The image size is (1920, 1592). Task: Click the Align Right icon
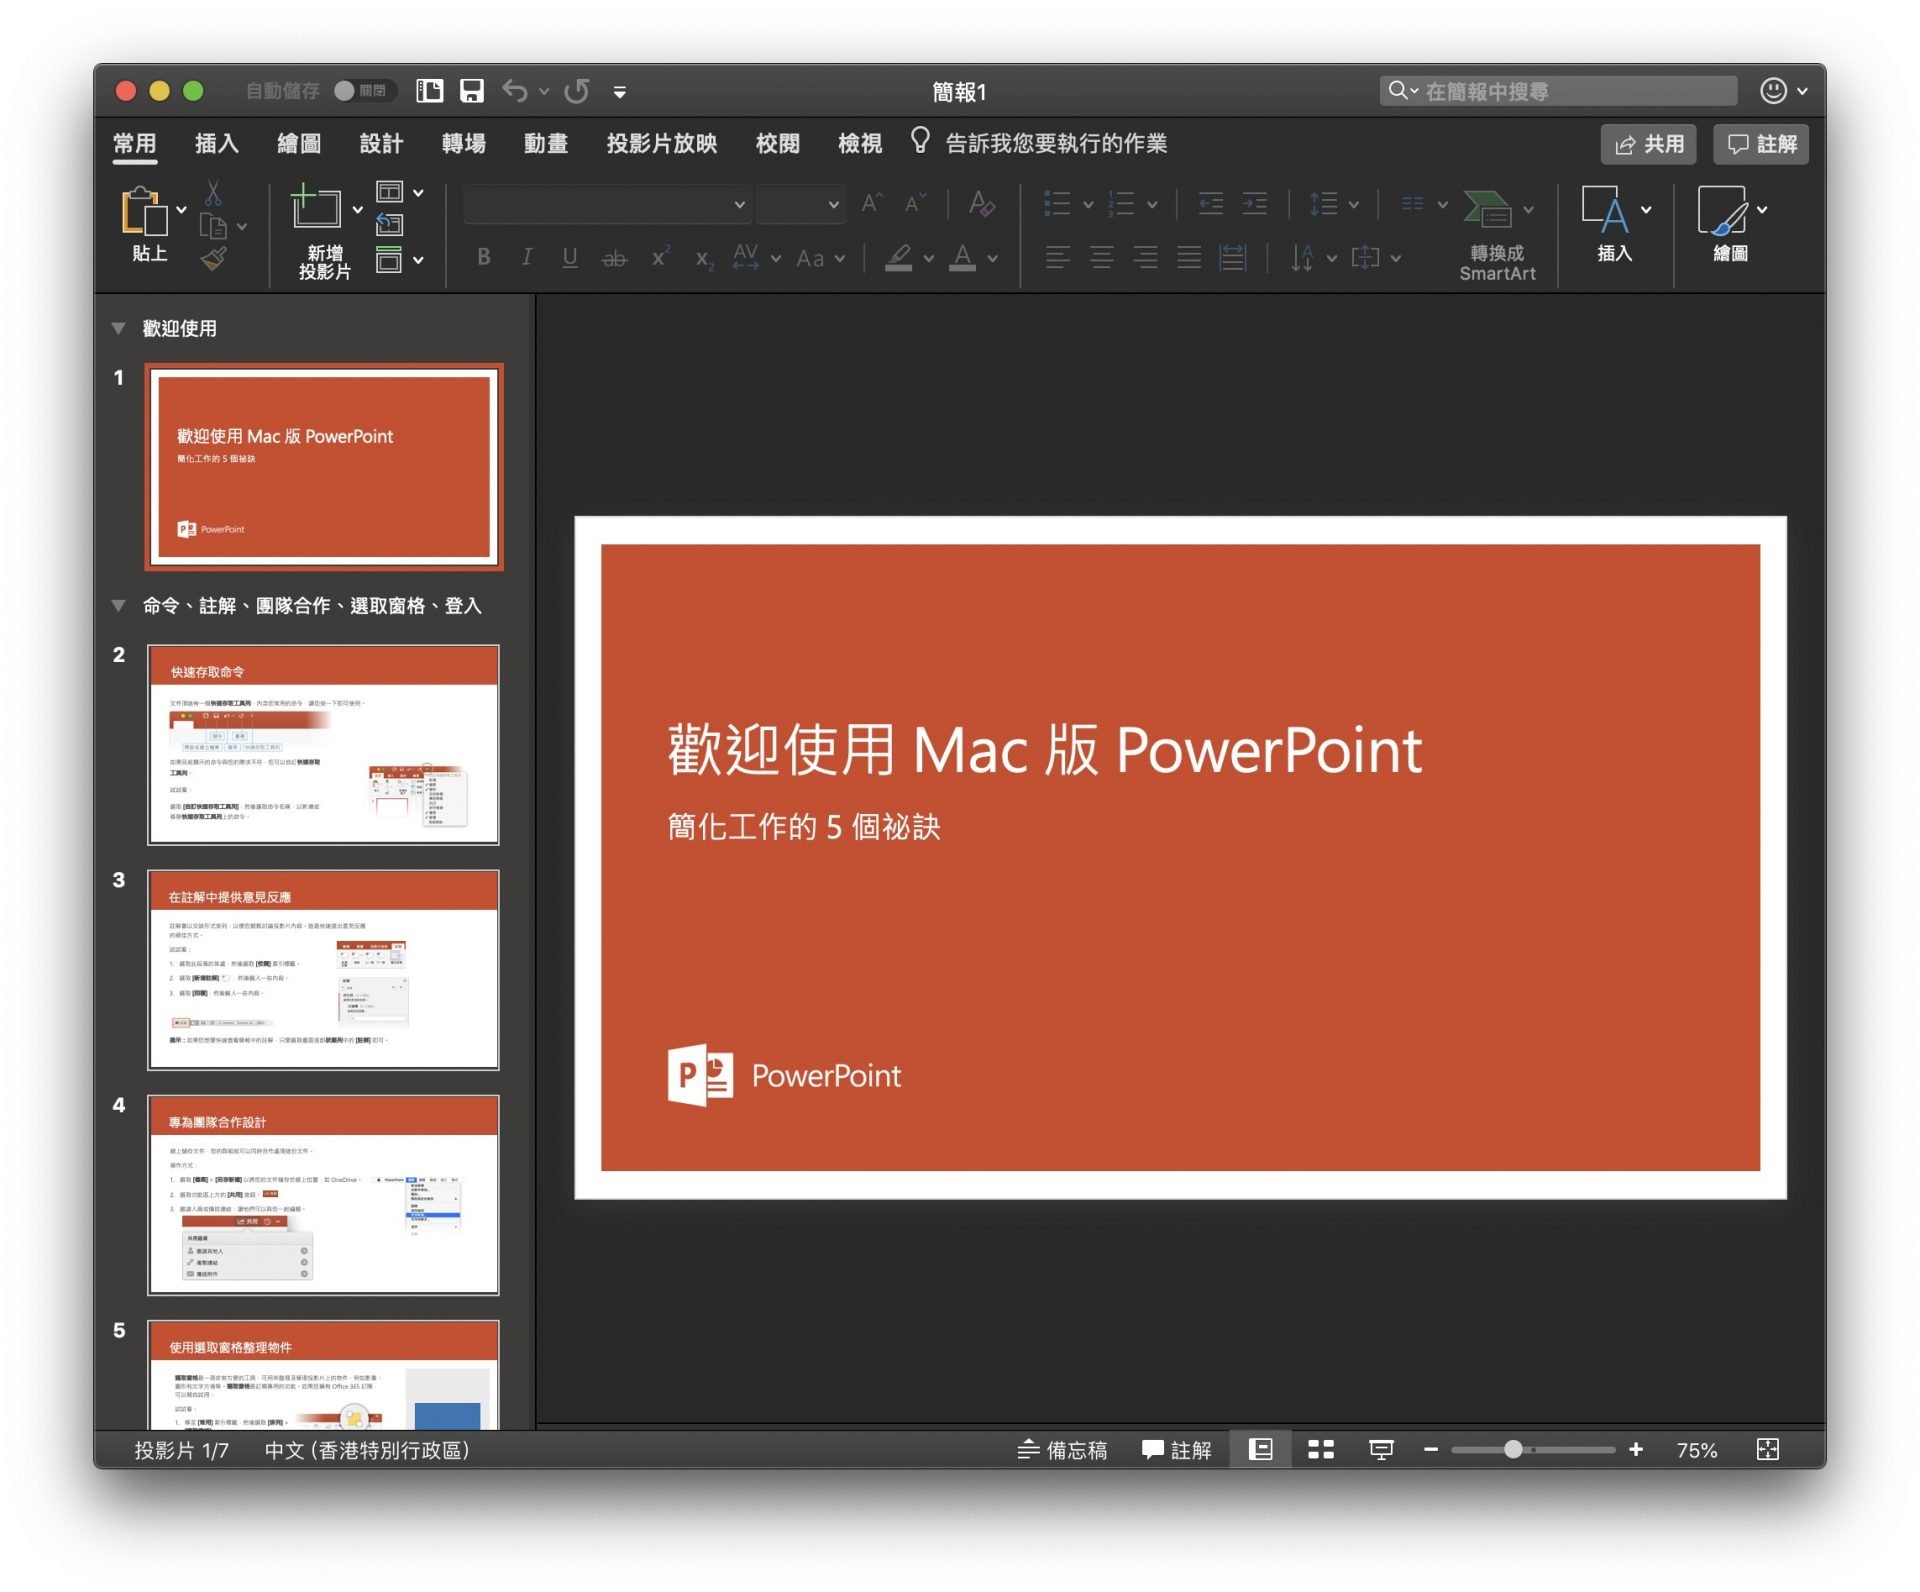pyautogui.click(x=1146, y=258)
